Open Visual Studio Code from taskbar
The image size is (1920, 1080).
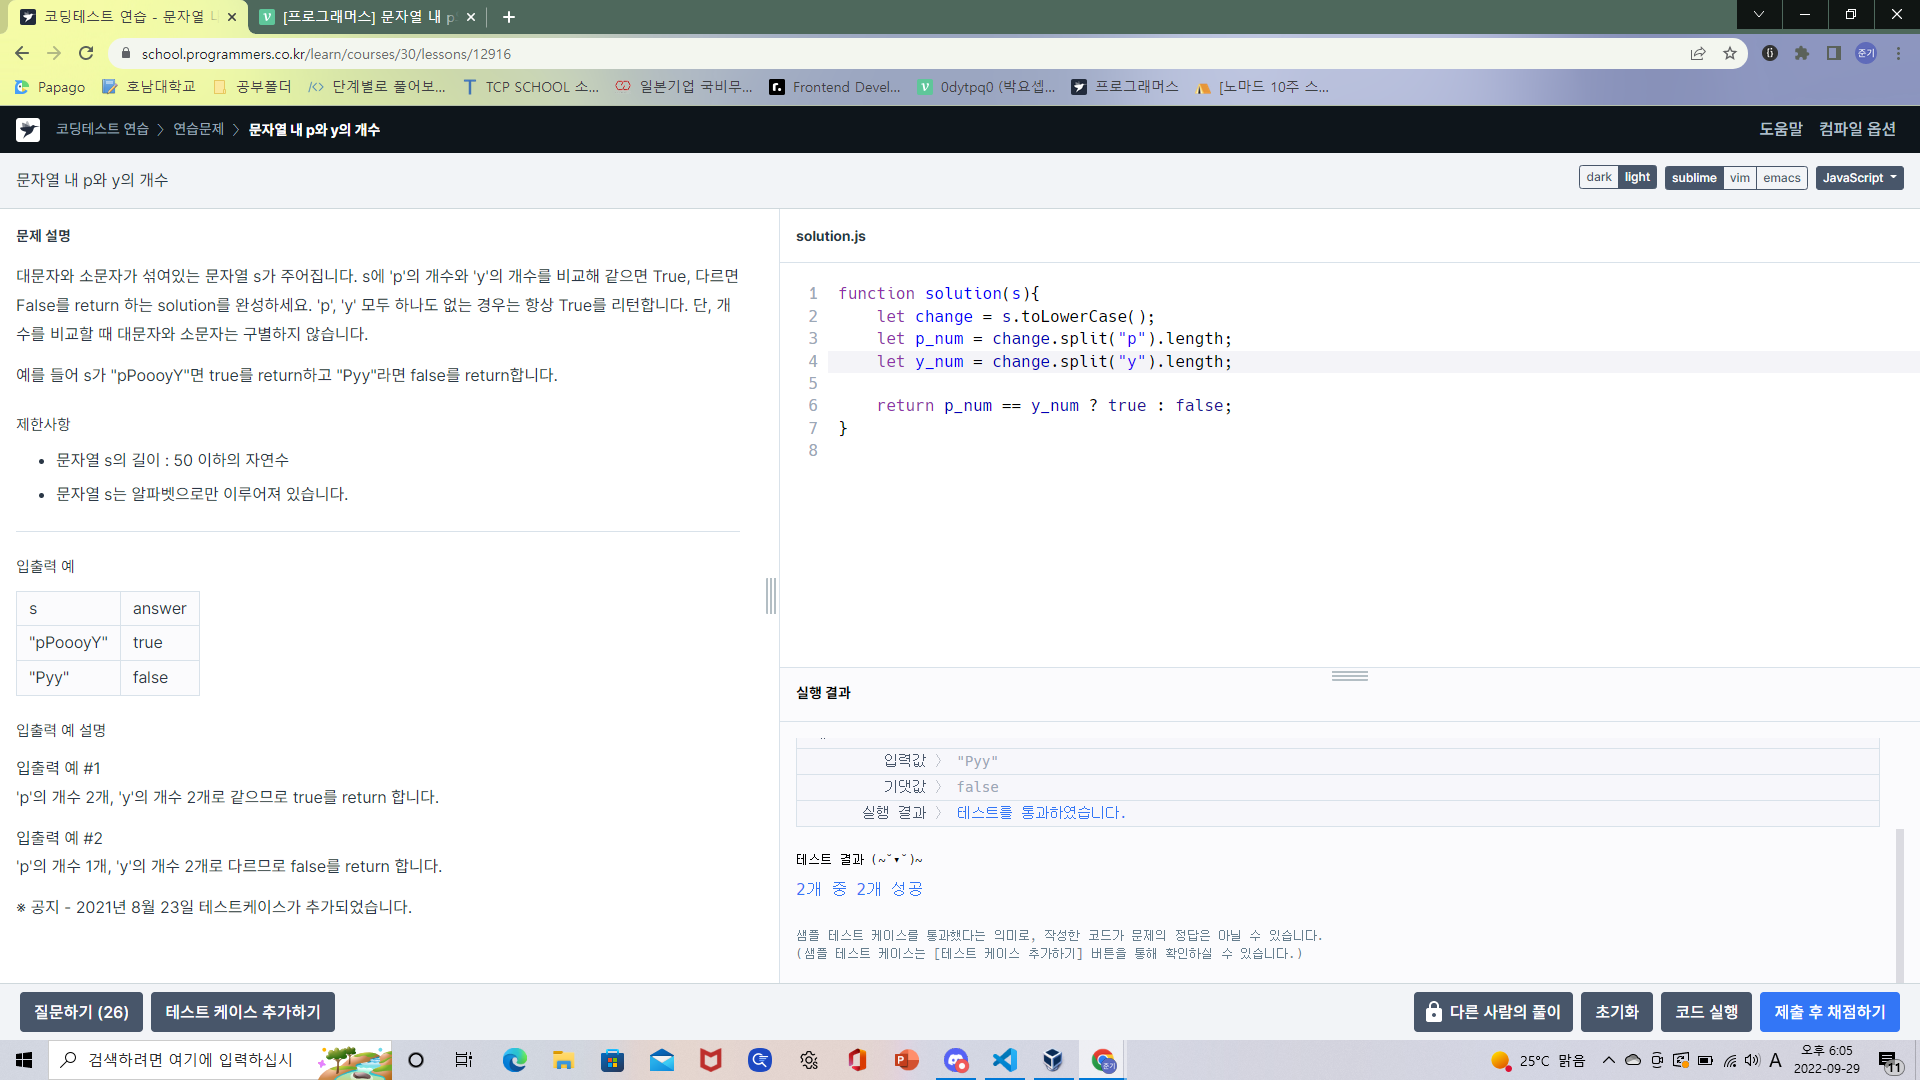coord(1005,1060)
